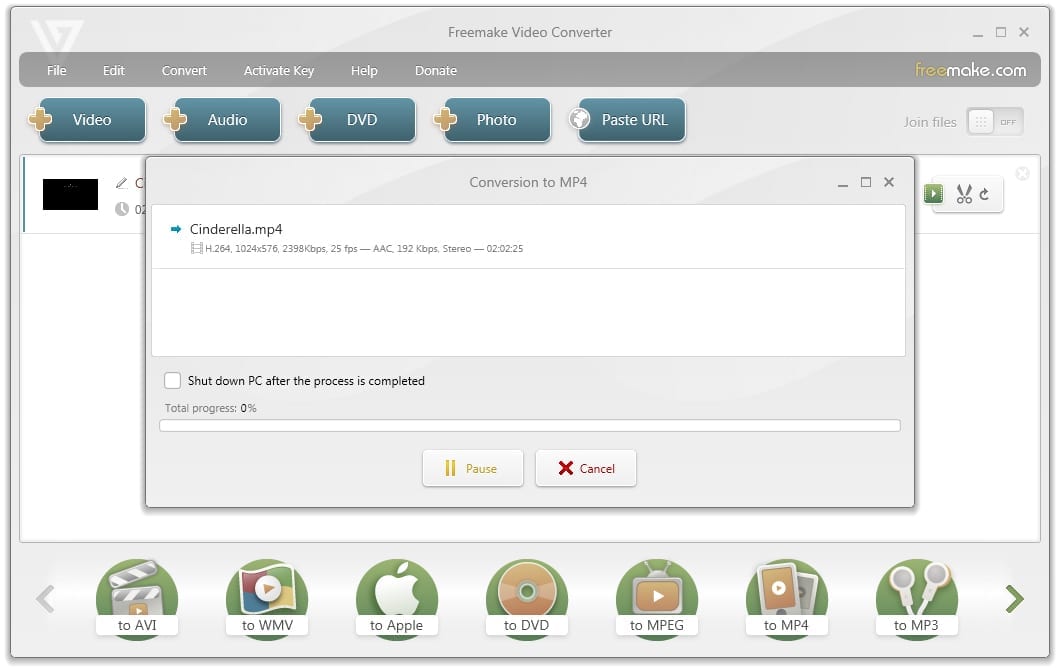Cancel the MP4 conversion
The image size is (1060, 670).
[586, 468]
